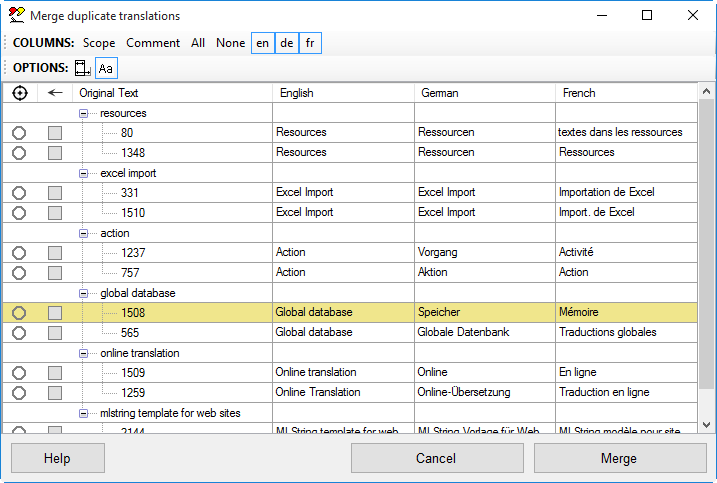Viewport: 717px width, 483px height.
Task: Click the target icon column header
Action: click(20, 93)
